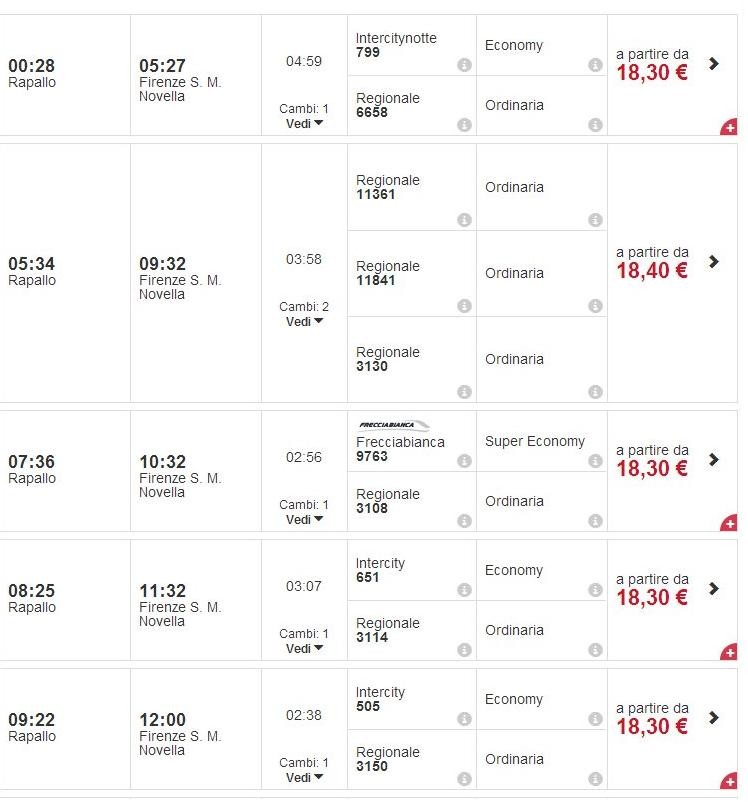Click red plus icon on 07:36 journey
Viewport: 748px width, 802px height.
(x=729, y=523)
